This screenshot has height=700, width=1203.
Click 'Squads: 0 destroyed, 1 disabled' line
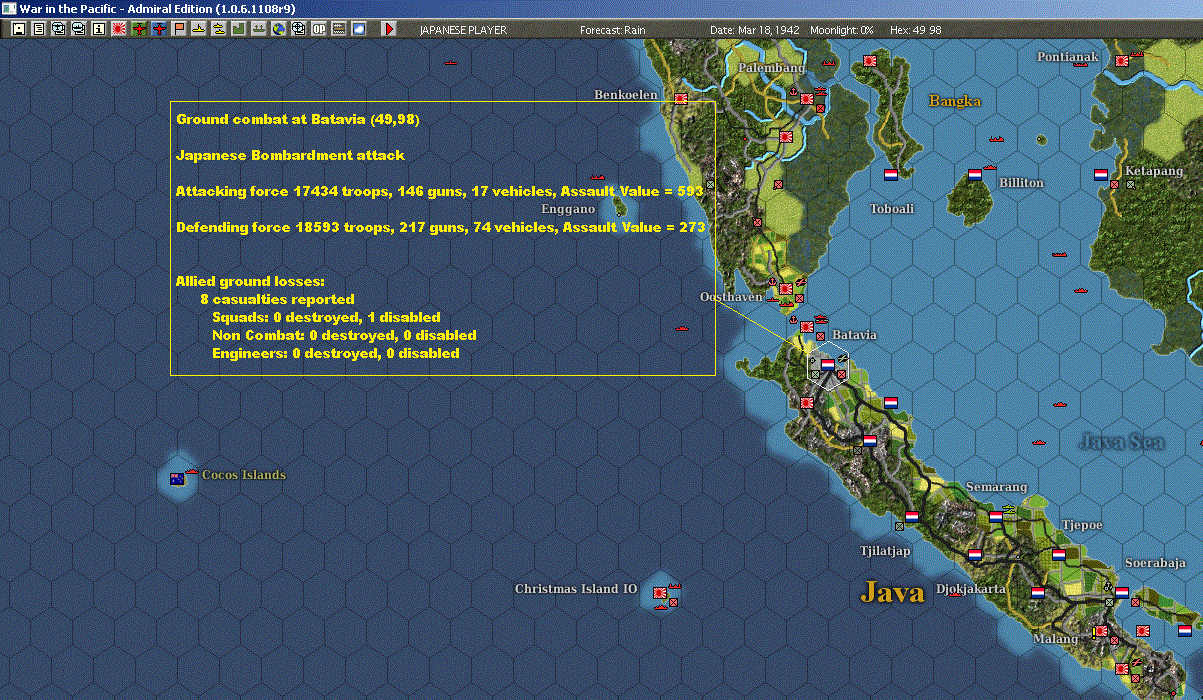pyautogui.click(x=326, y=317)
